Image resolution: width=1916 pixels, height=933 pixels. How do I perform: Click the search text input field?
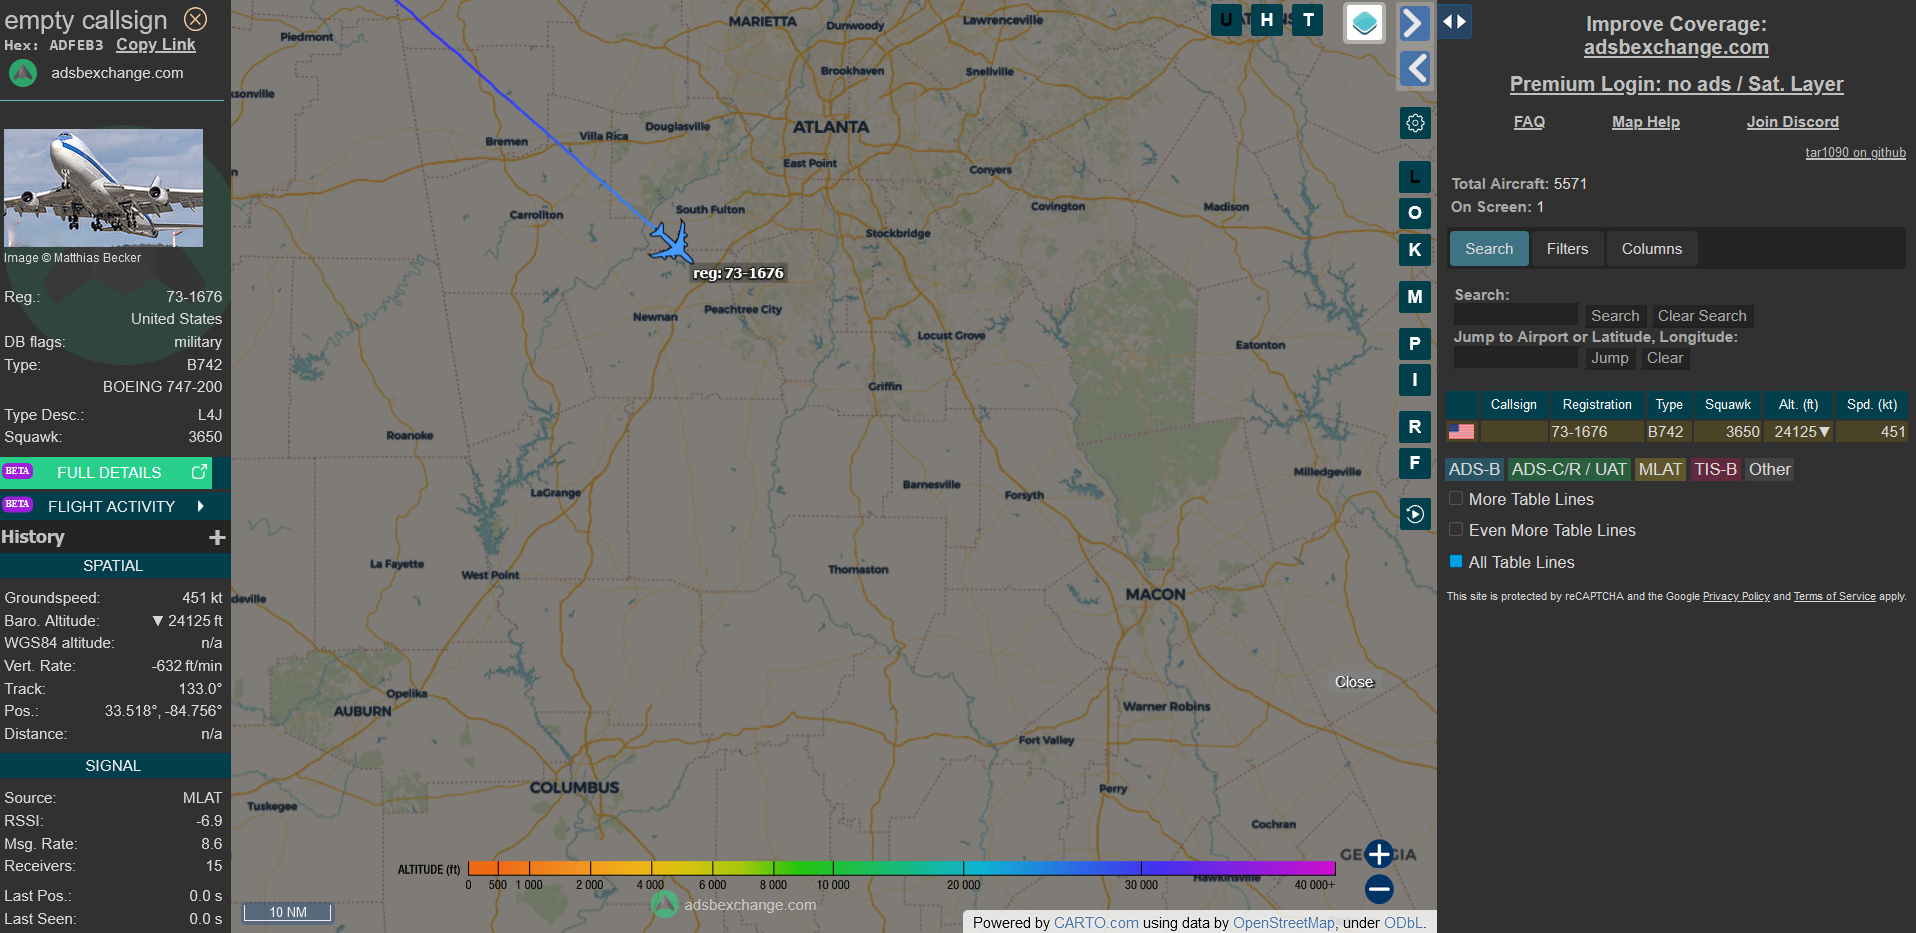click(x=1515, y=316)
